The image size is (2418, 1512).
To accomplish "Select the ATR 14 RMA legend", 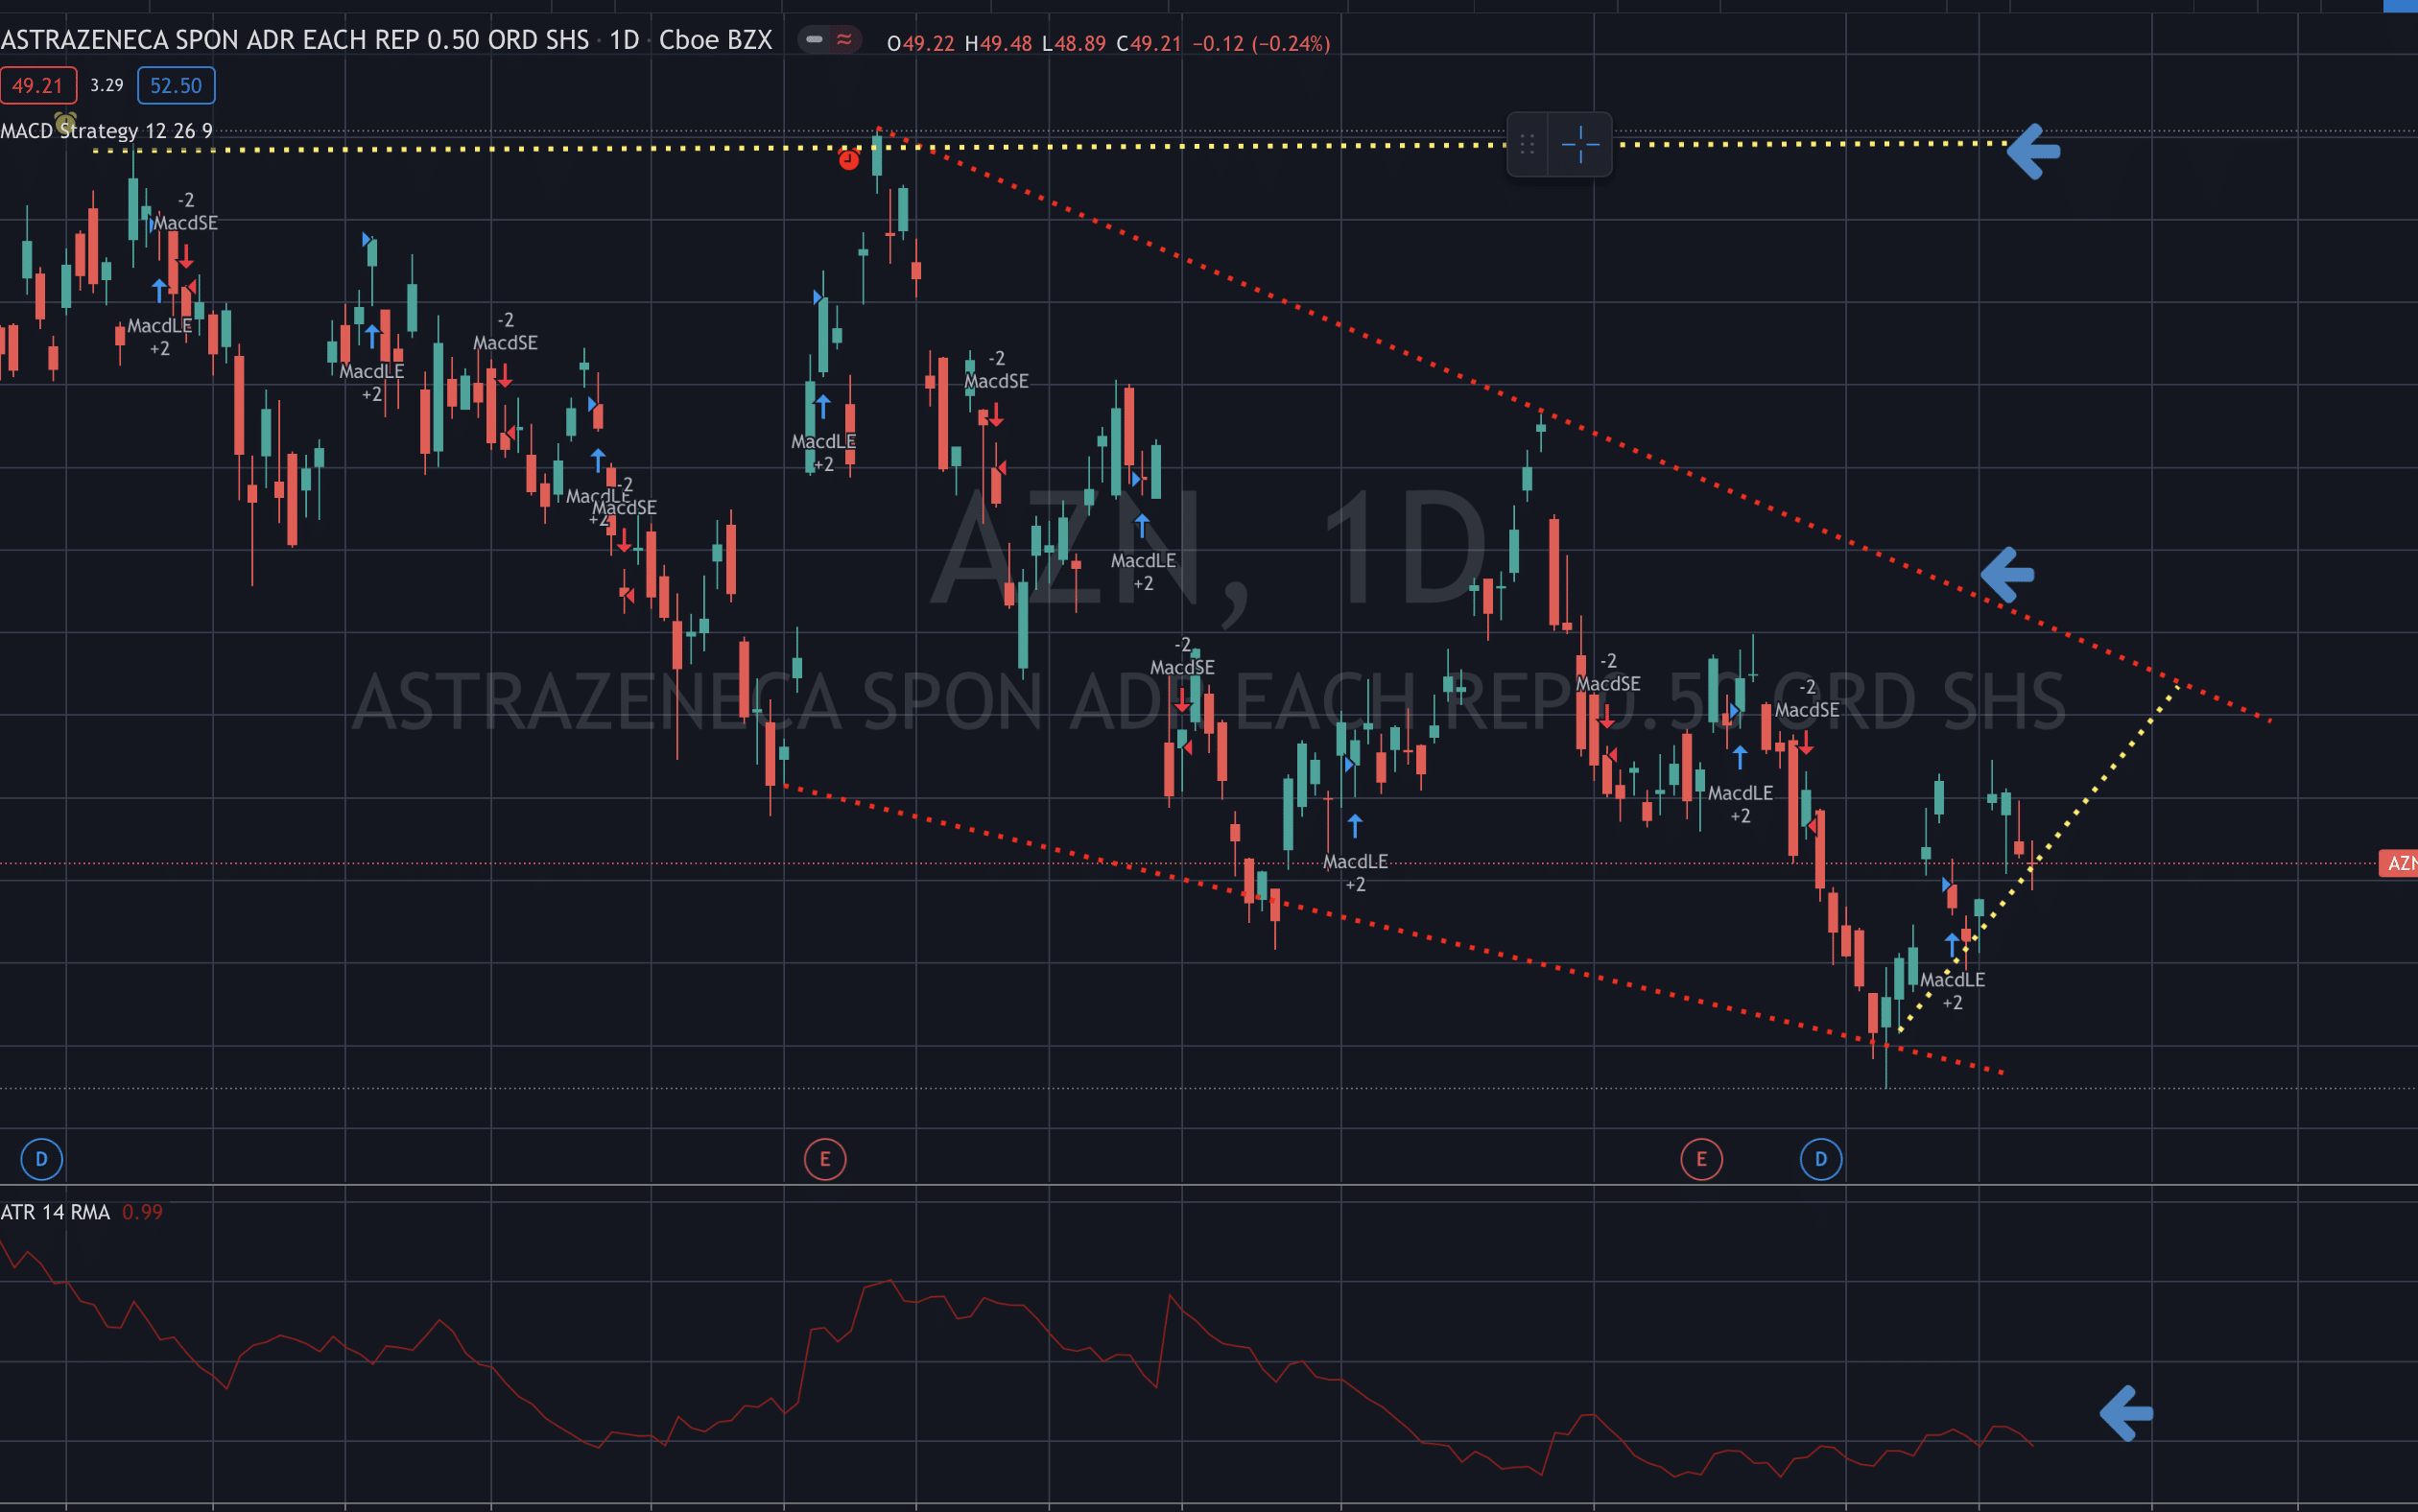I will [x=55, y=1212].
